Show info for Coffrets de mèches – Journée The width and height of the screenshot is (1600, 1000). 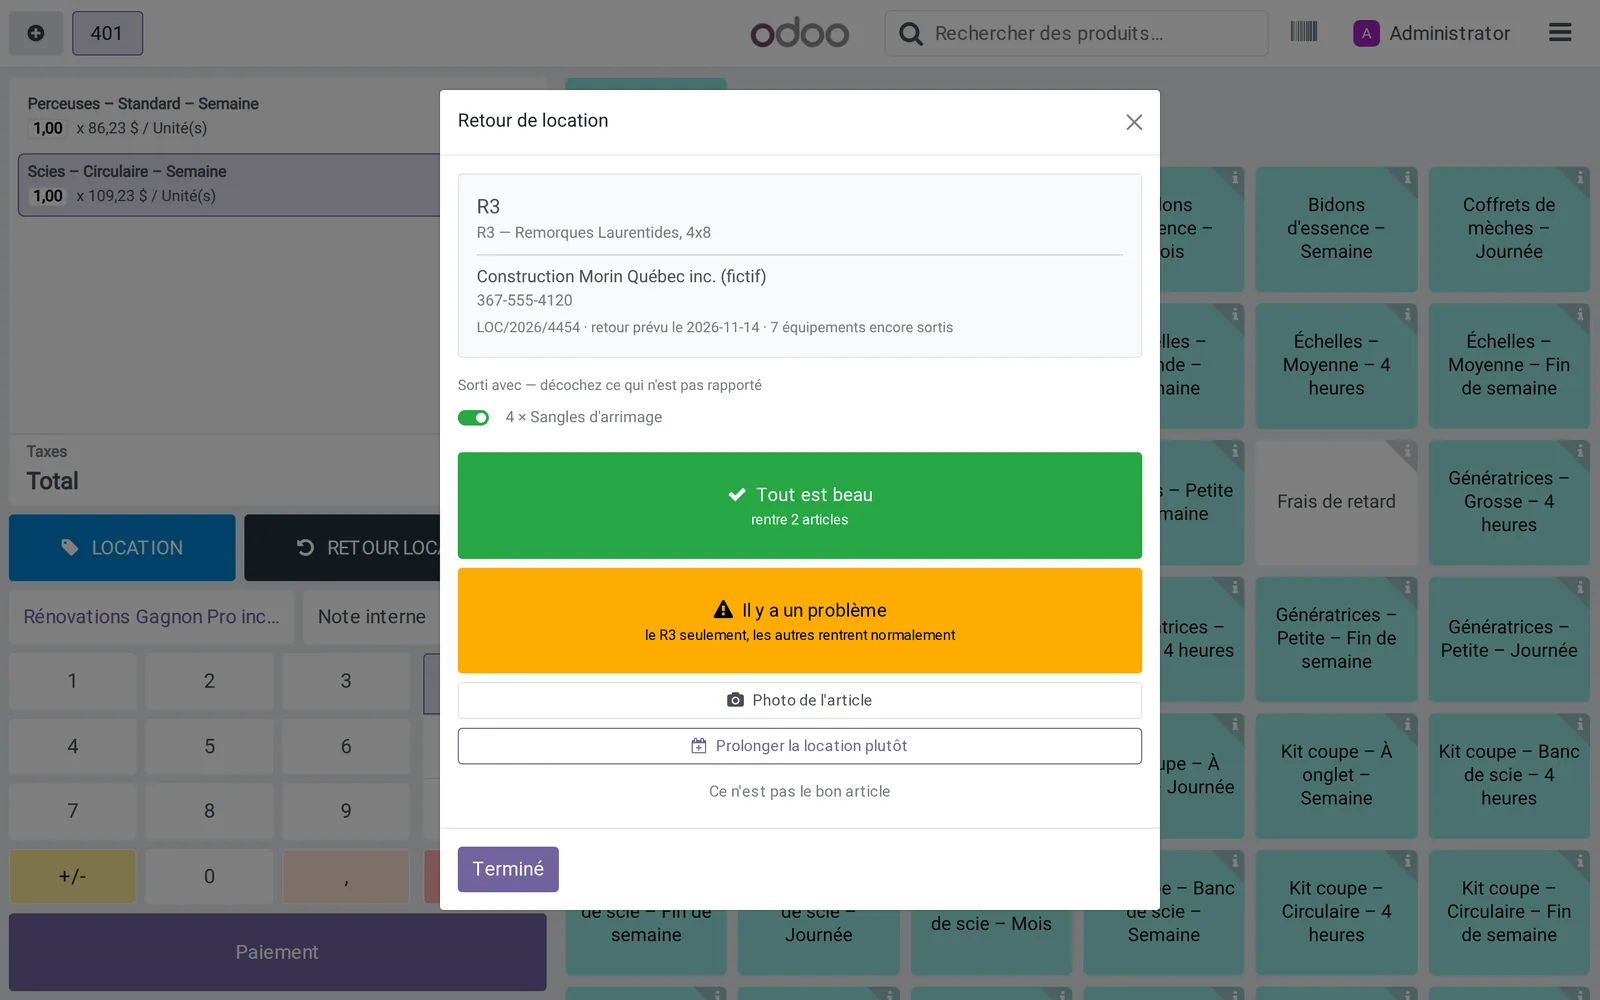point(1580,178)
